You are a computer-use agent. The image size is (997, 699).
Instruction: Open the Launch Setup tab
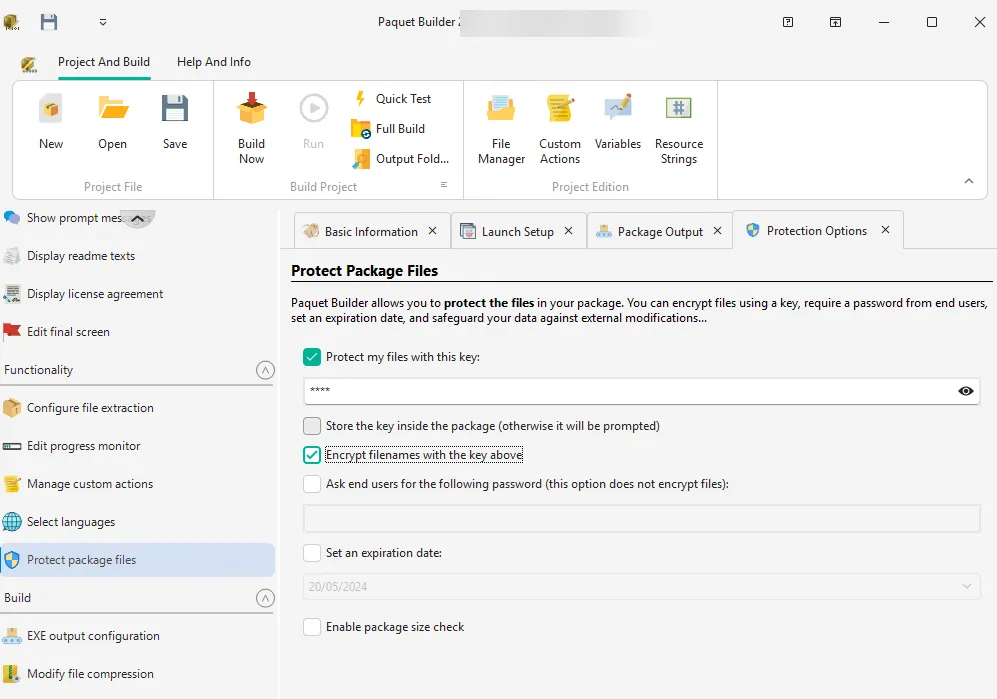pos(516,230)
